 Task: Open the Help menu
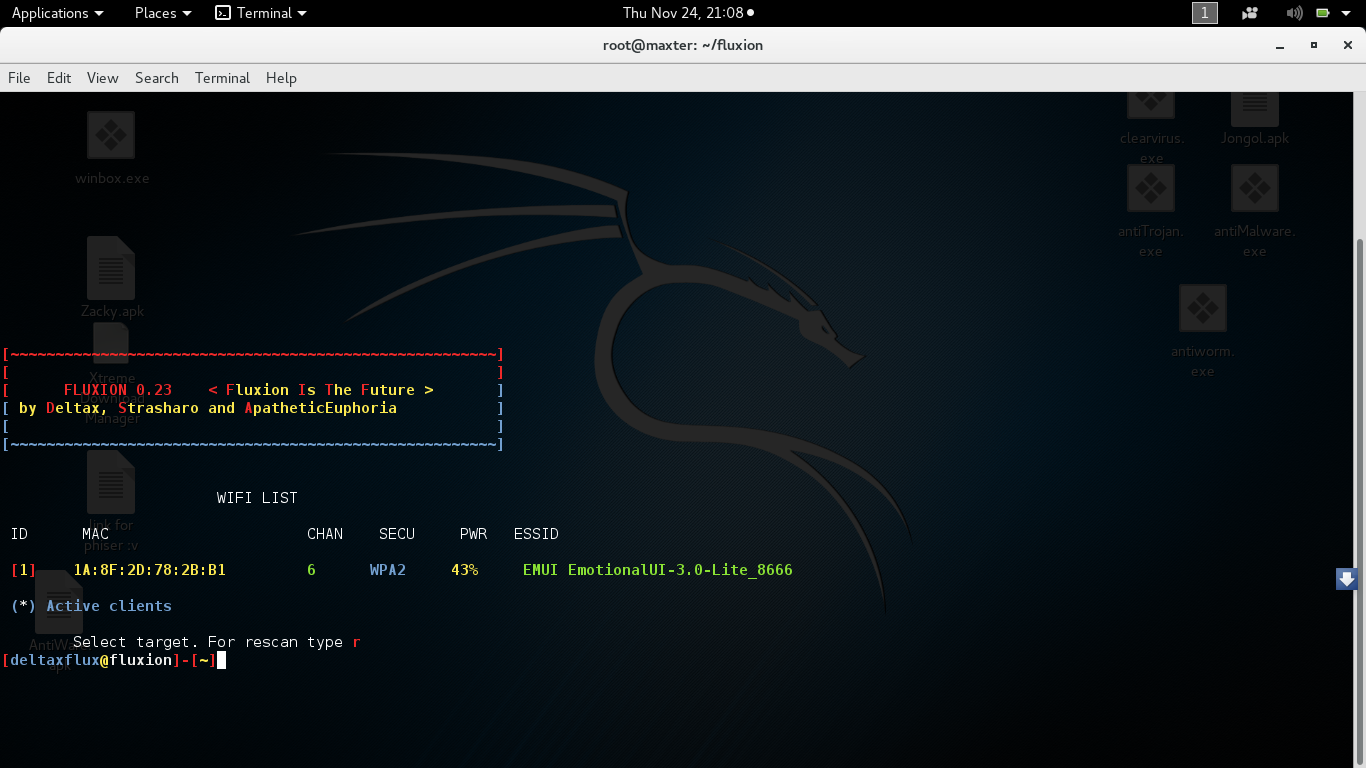pyautogui.click(x=281, y=78)
